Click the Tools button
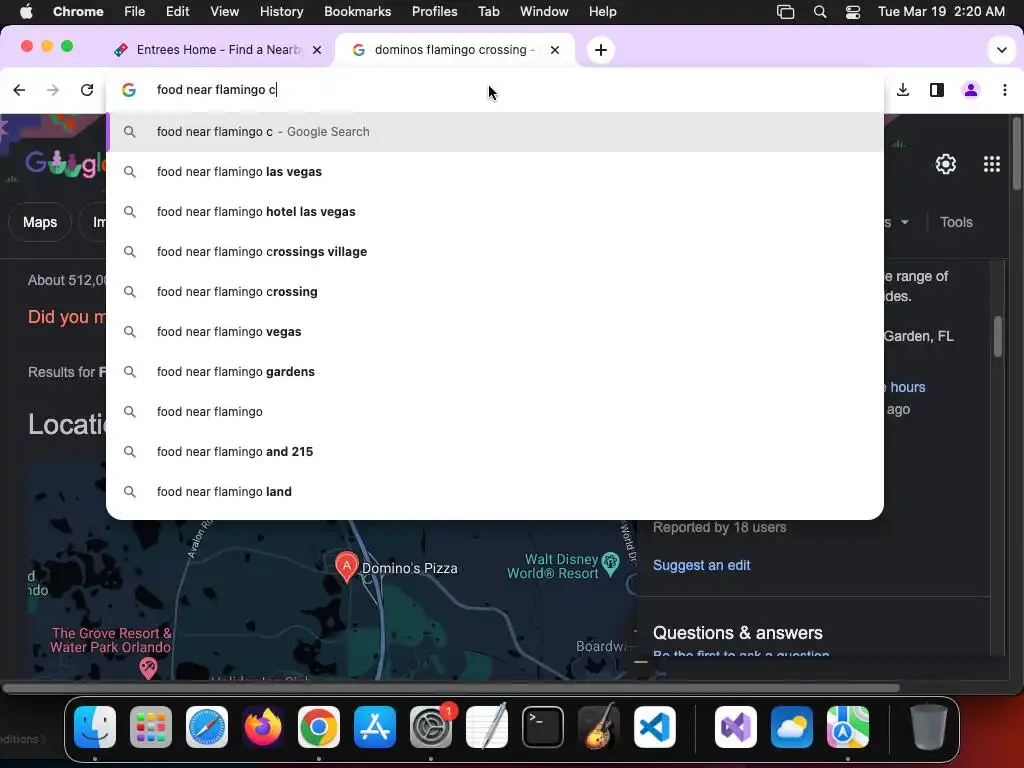The image size is (1024, 768). (x=956, y=222)
